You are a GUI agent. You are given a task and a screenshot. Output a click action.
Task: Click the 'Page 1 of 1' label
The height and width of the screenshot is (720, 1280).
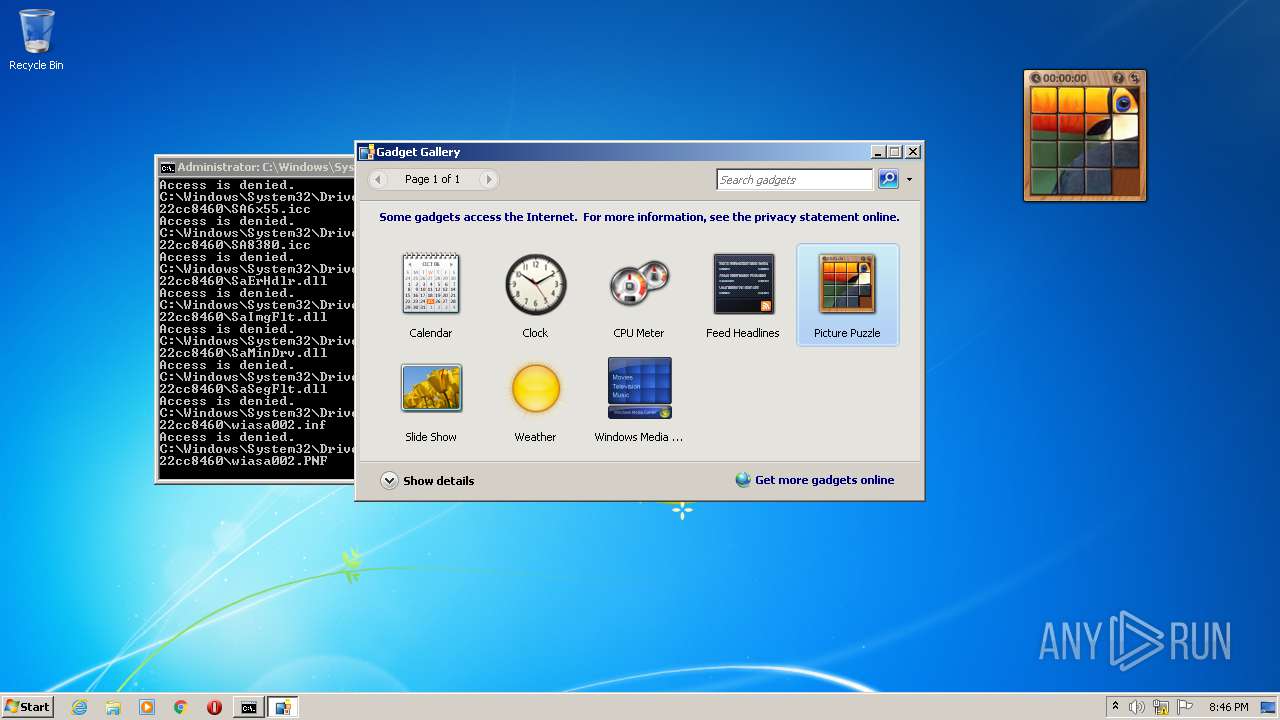pyautogui.click(x=433, y=179)
